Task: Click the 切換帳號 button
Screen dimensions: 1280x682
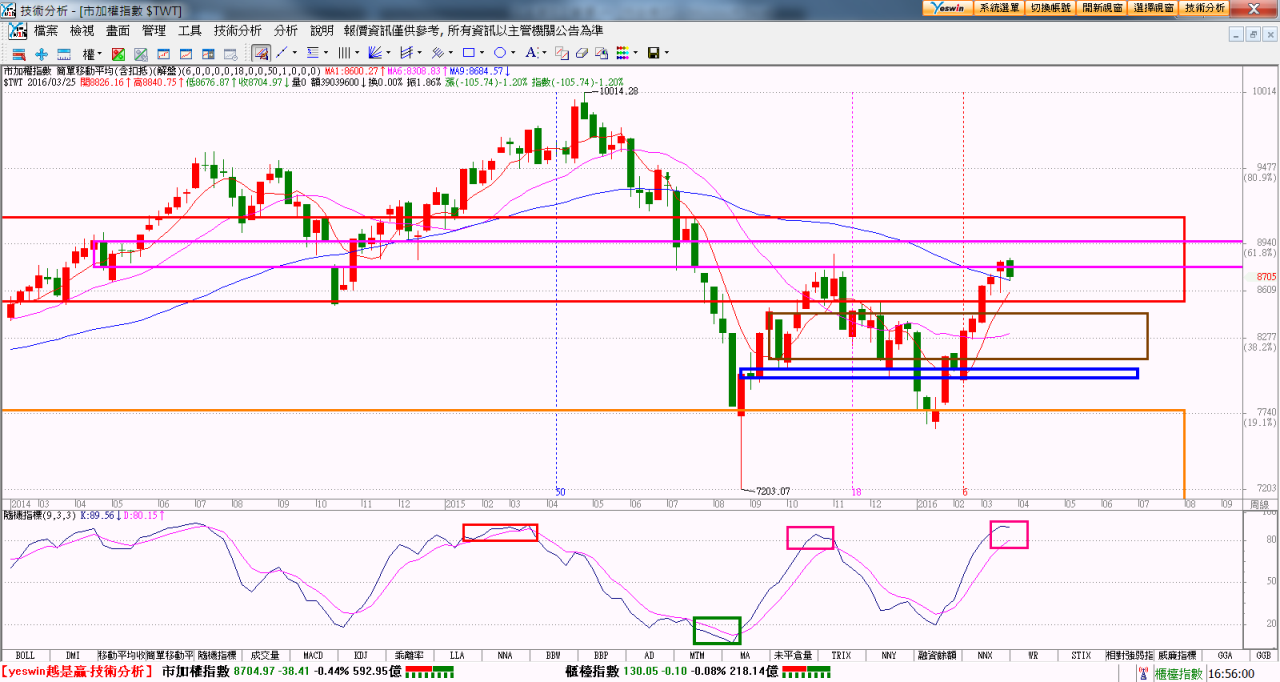Action: click(x=1051, y=7)
